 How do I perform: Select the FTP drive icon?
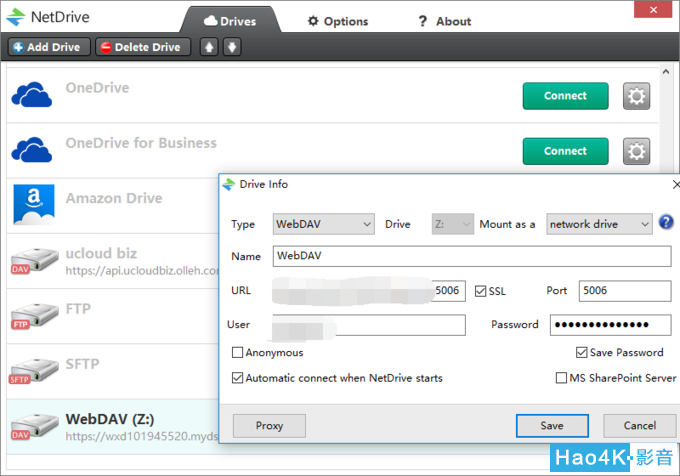[34, 316]
